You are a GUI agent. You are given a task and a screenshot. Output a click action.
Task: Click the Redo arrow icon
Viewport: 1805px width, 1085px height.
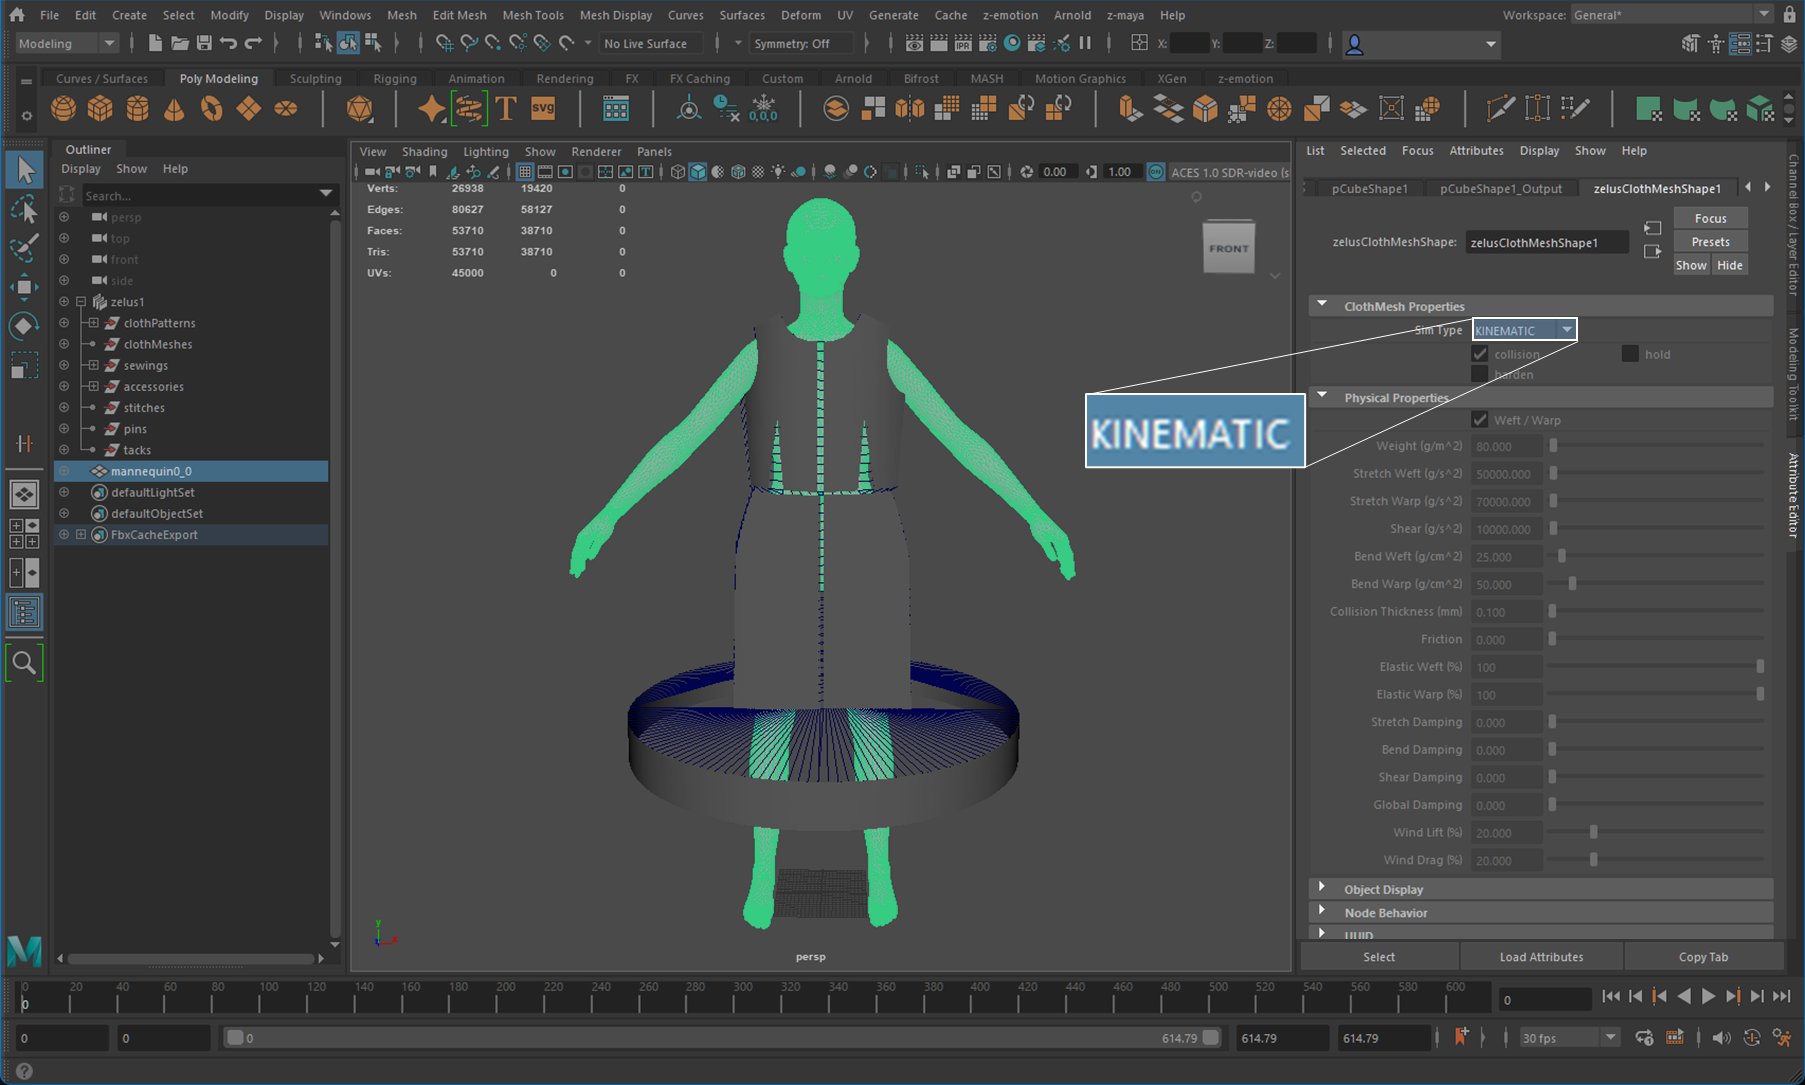(x=253, y=43)
